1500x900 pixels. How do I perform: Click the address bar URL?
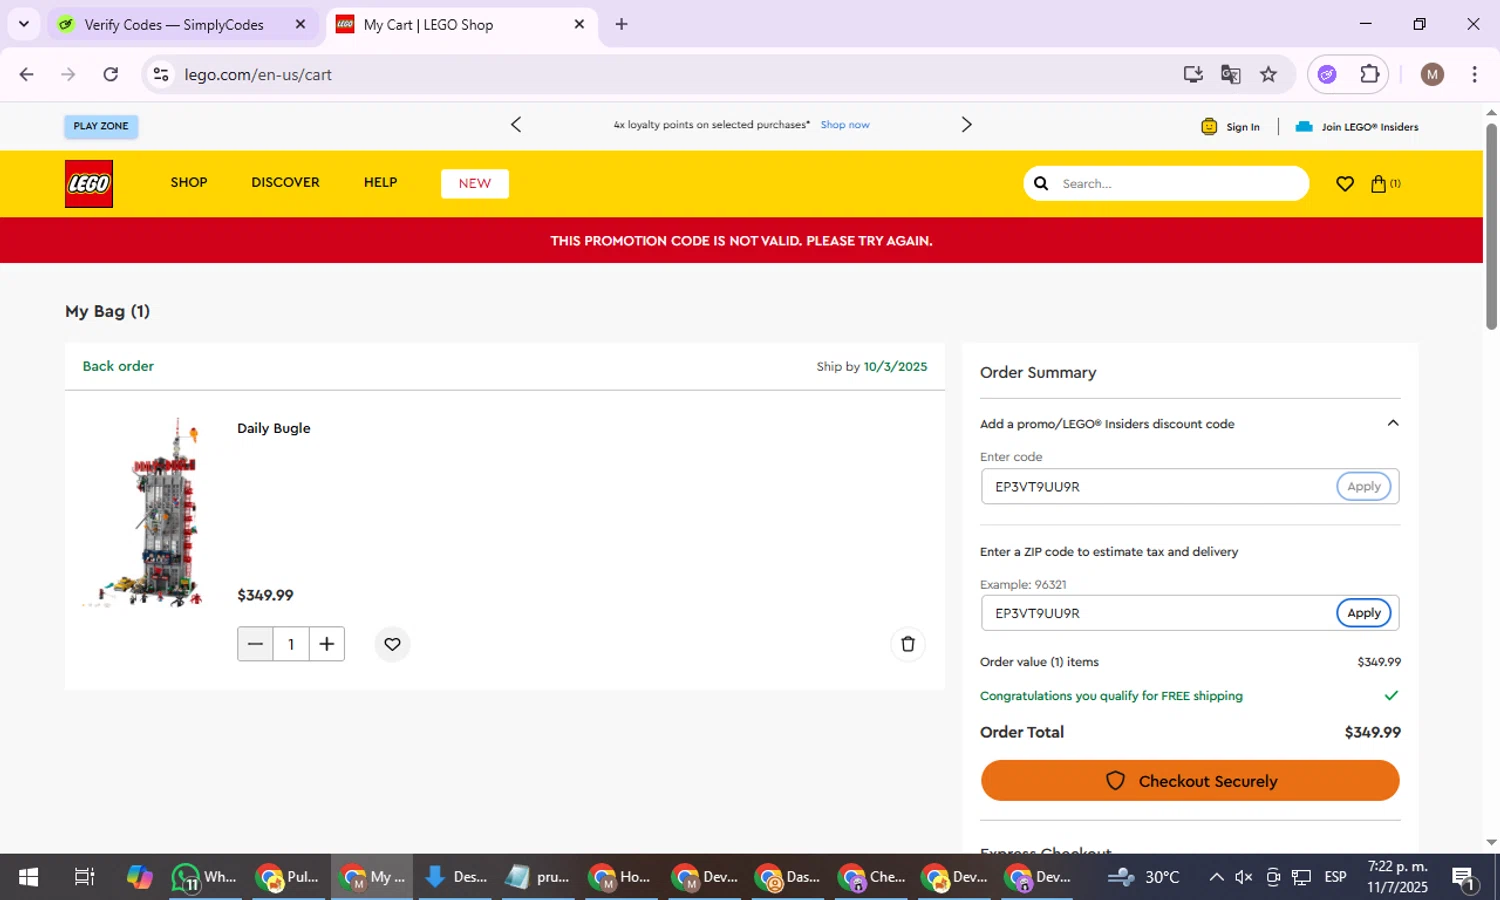pyautogui.click(x=258, y=75)
